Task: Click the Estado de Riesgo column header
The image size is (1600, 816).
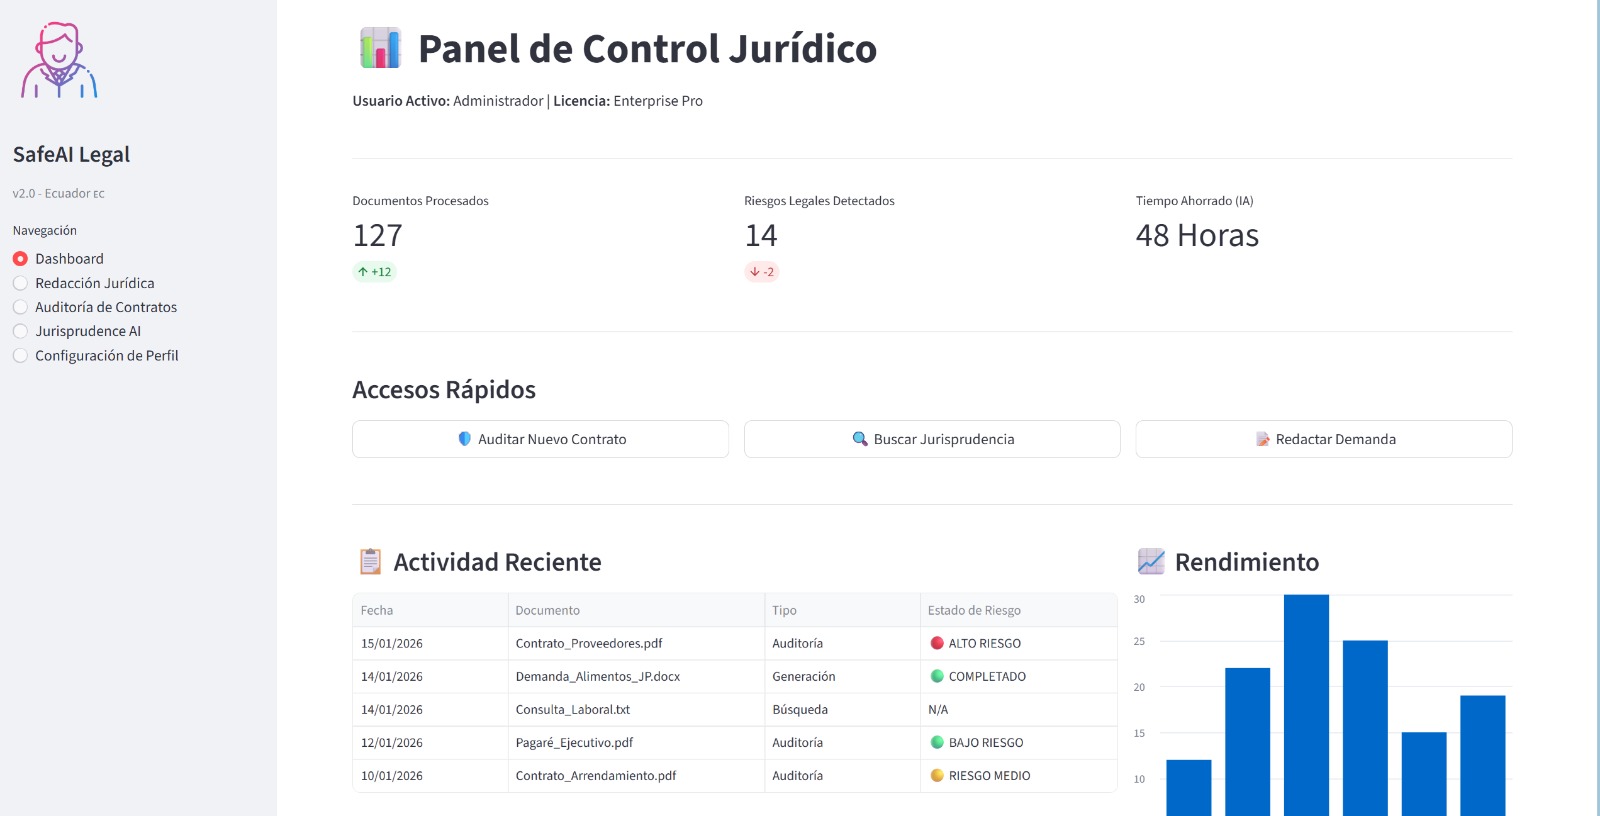Action: pyautogui.click(x=1018, y=610)
